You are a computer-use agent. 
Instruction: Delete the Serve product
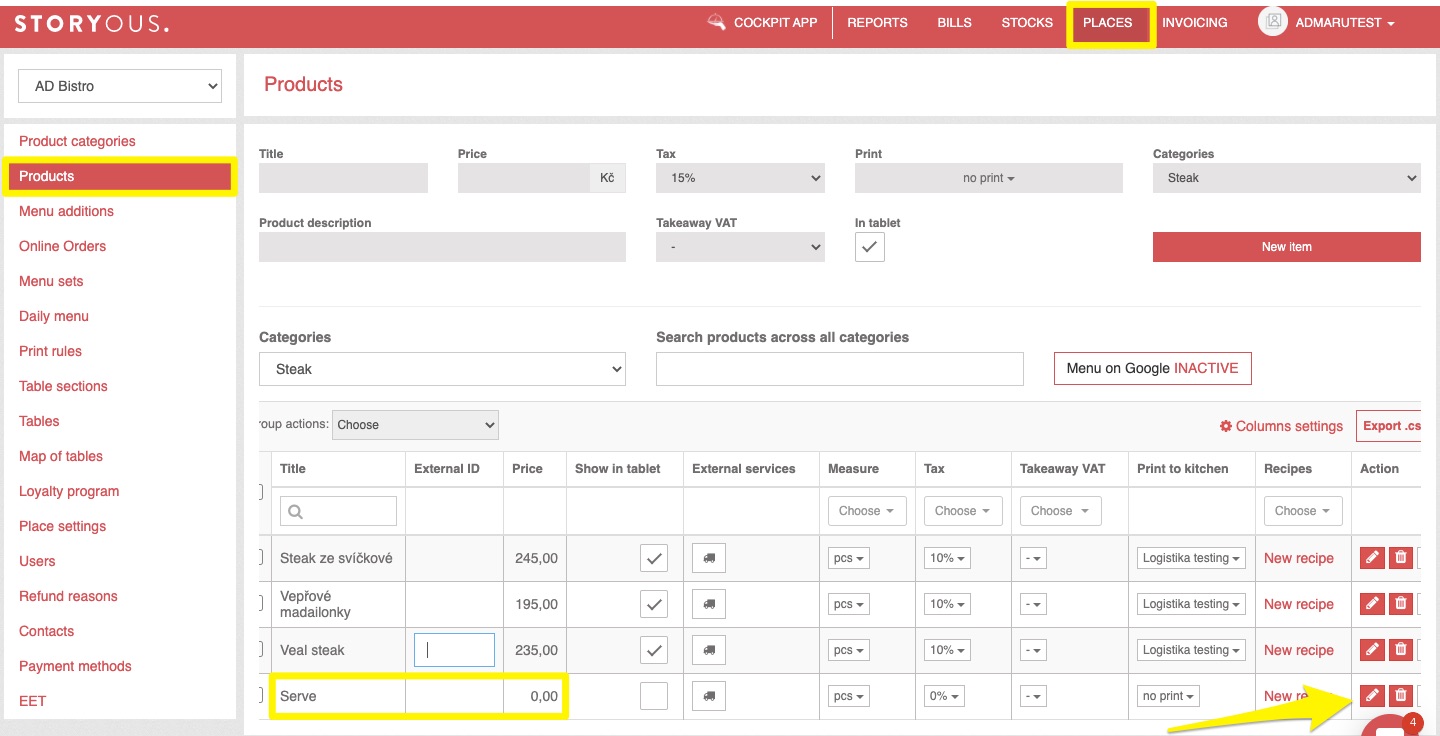pos(1401,696)
